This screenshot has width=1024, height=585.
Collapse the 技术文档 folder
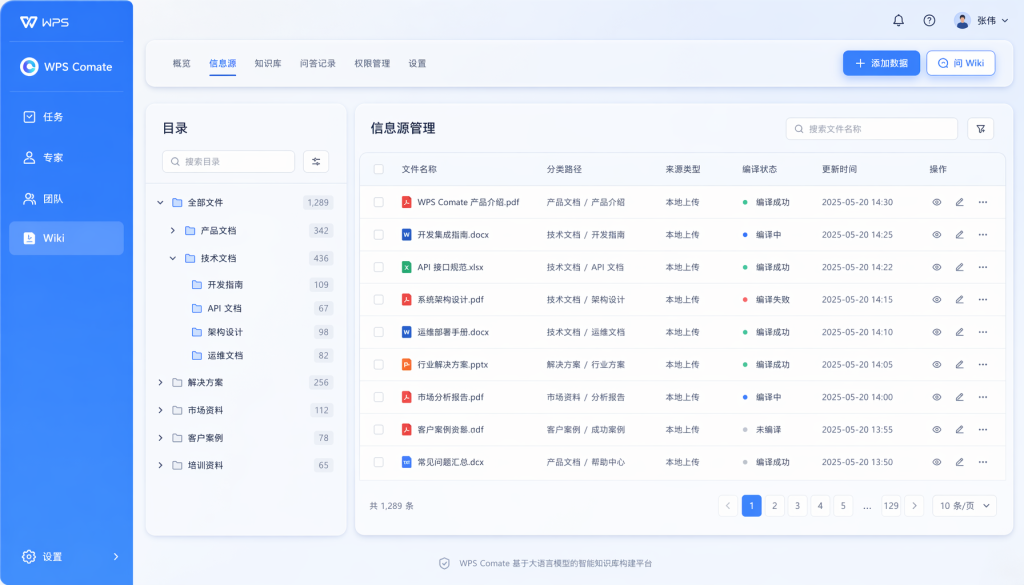[x=172, y=258]
